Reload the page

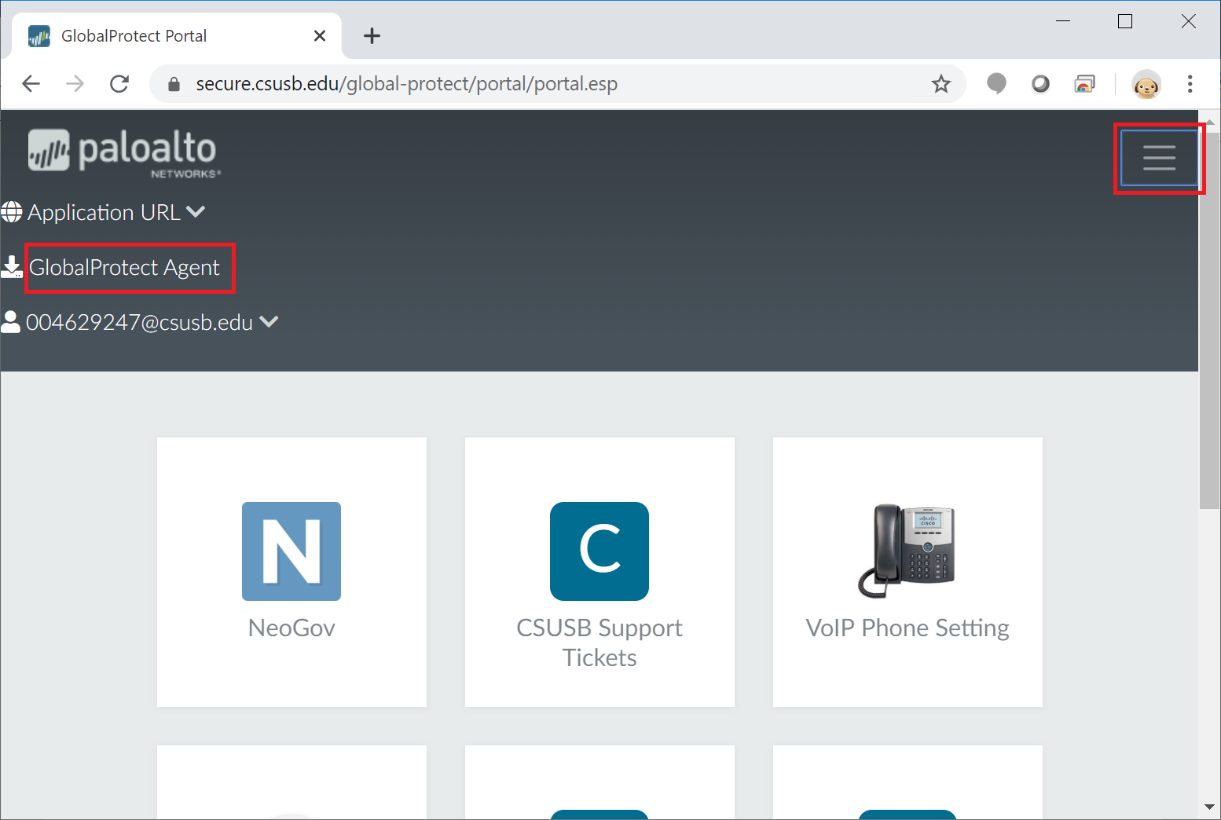(119, 84)
